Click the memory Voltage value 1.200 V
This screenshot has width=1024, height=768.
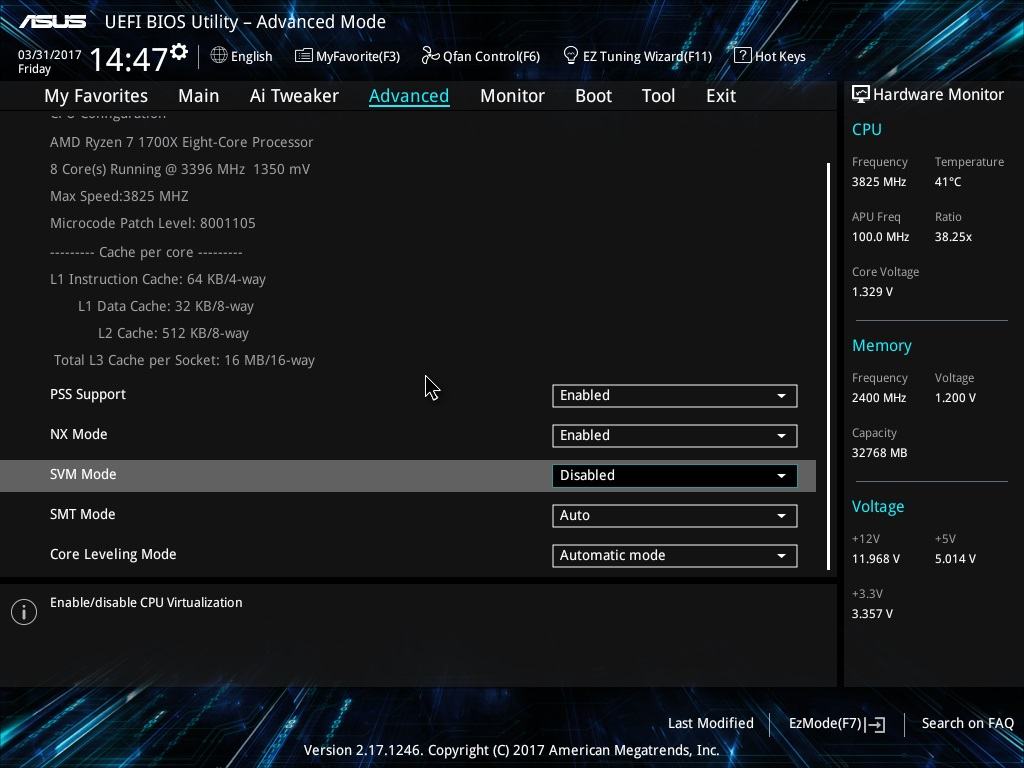955,398
